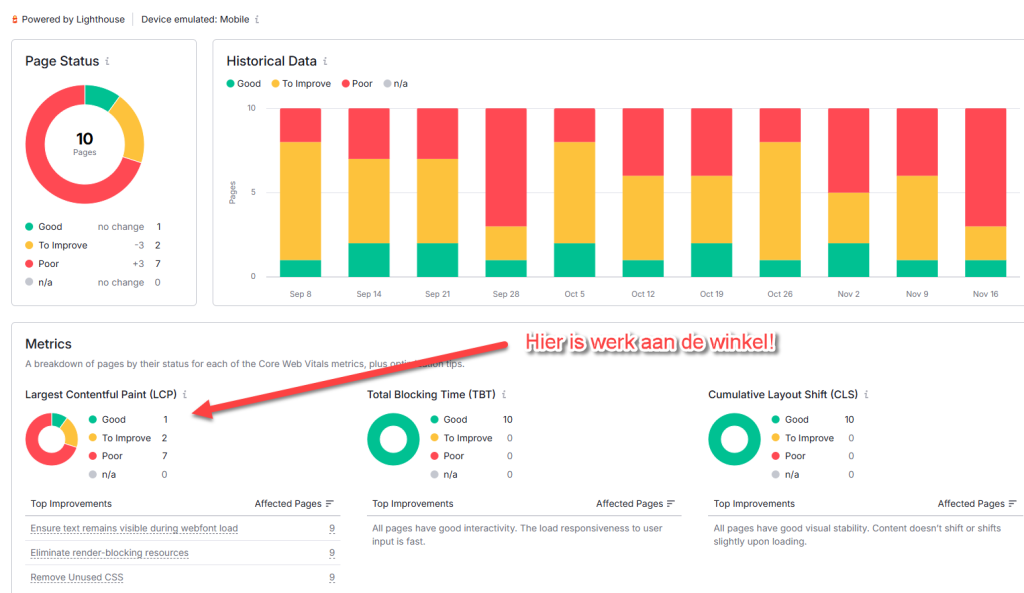Viewport: 1024px width, 593px height.
Task: Click the 'Metrics' section heading
Action: (48, 344)
